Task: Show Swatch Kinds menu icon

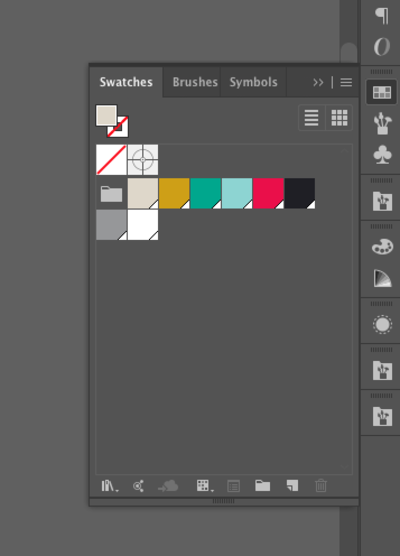Action: (x=205, y=486)
